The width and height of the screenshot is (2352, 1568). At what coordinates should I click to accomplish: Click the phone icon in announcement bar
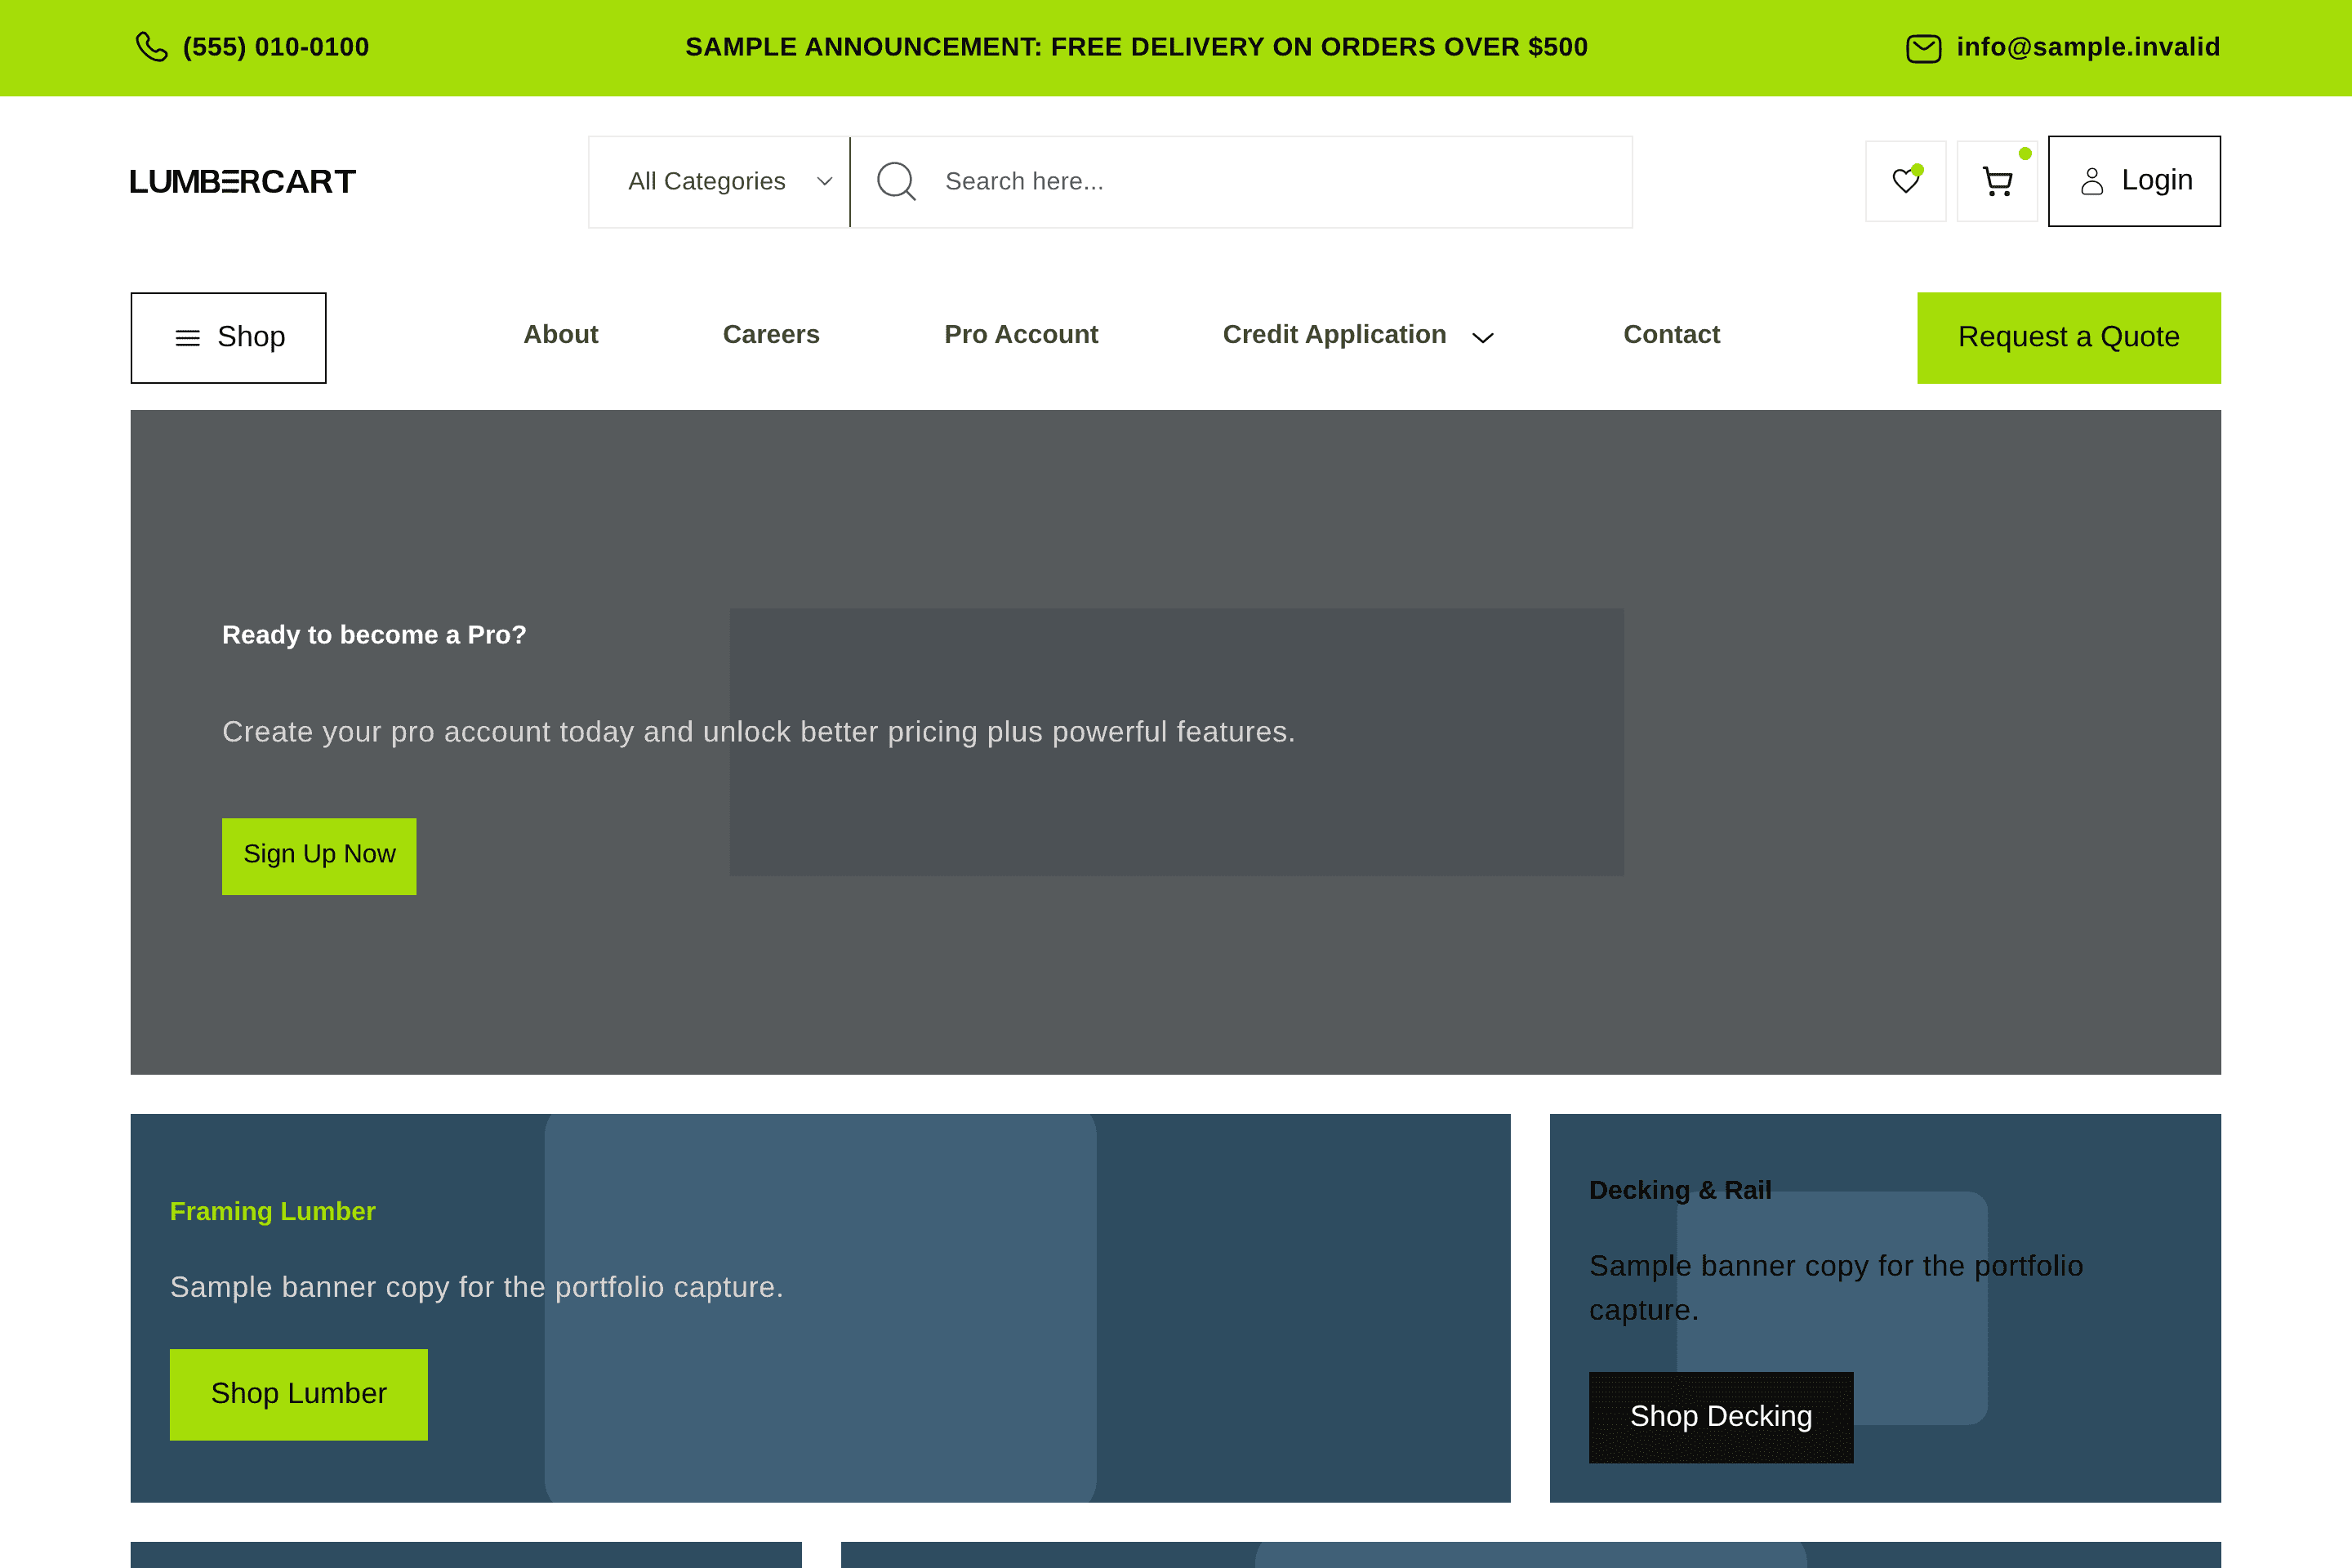pyautogui.click(x=151, y=47)
